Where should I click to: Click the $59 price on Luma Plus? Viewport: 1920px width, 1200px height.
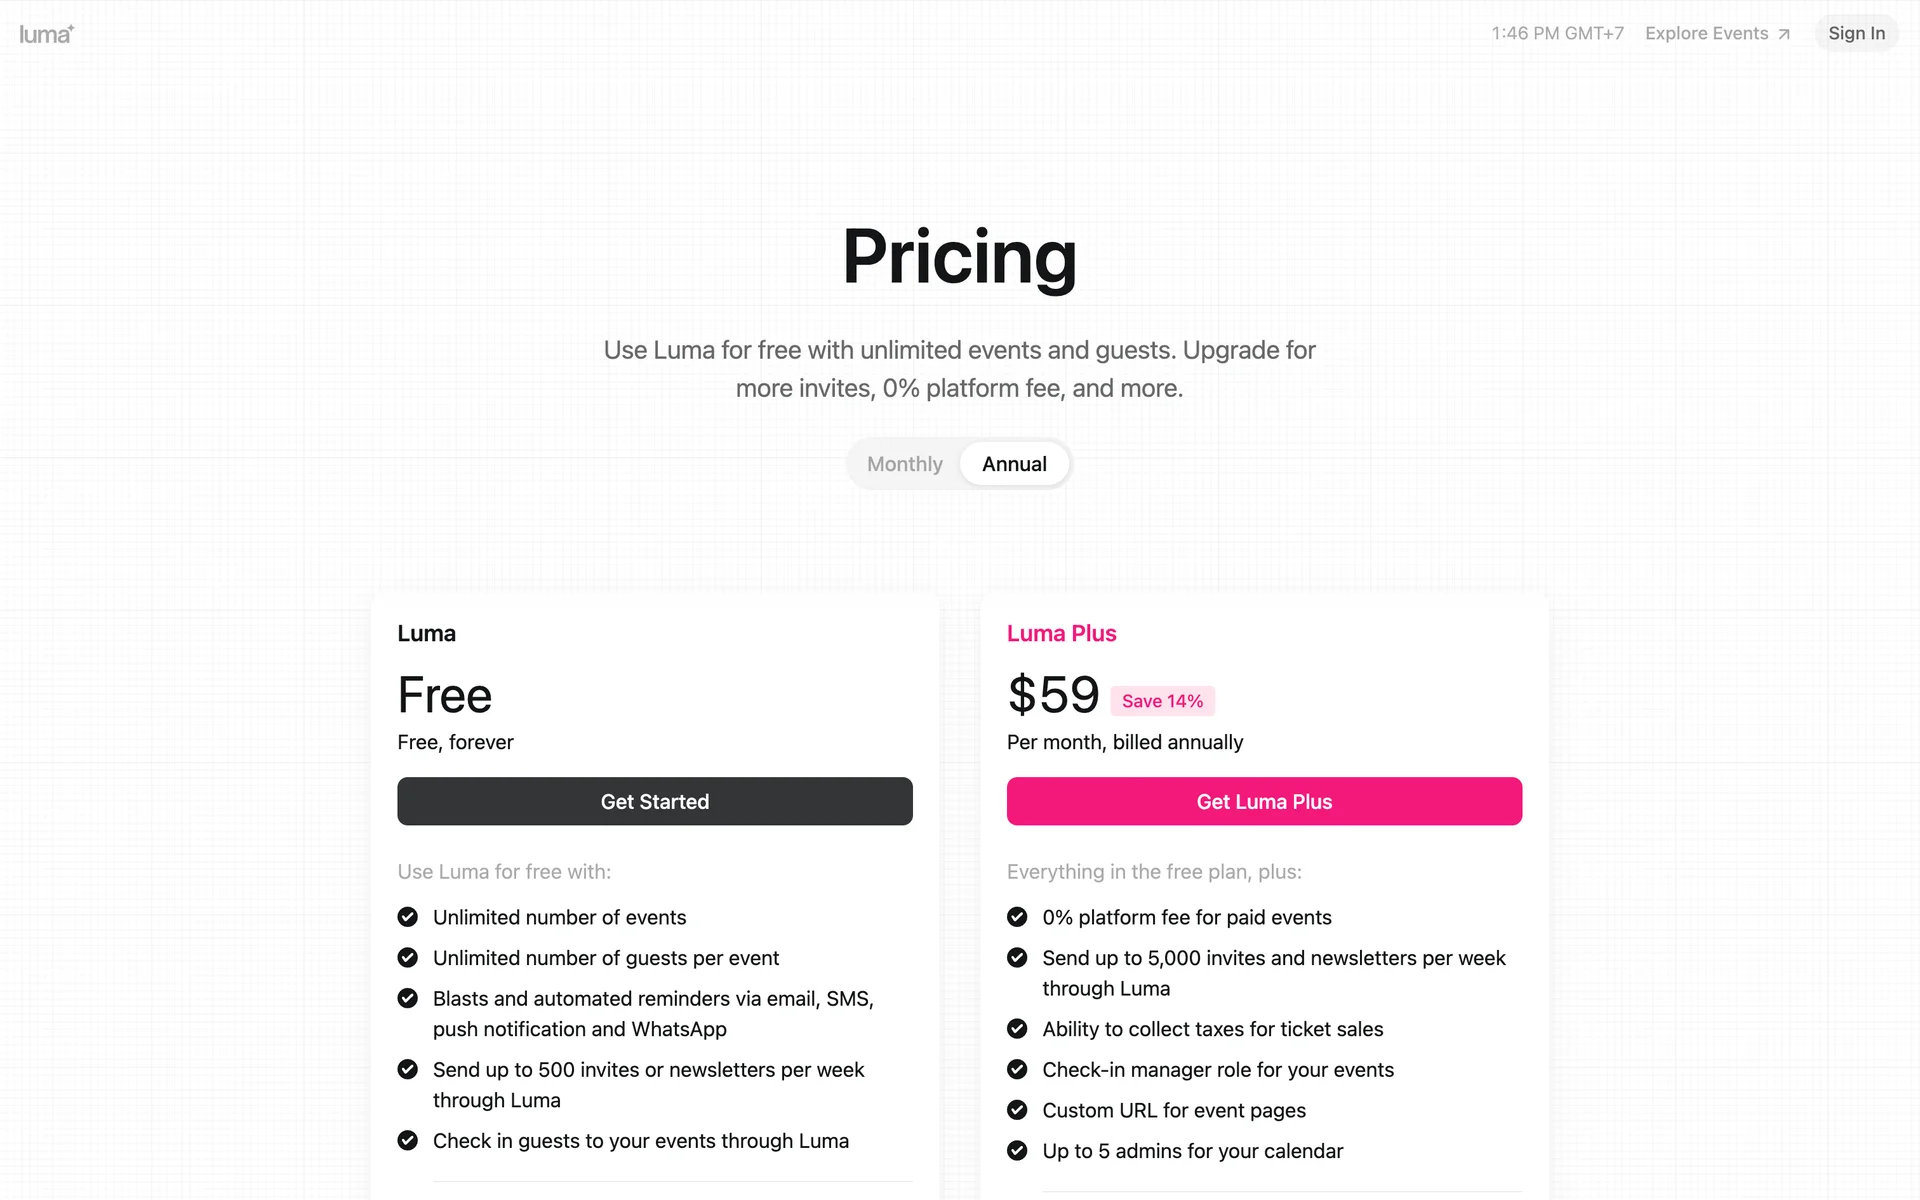click(x=1053, y=695)
